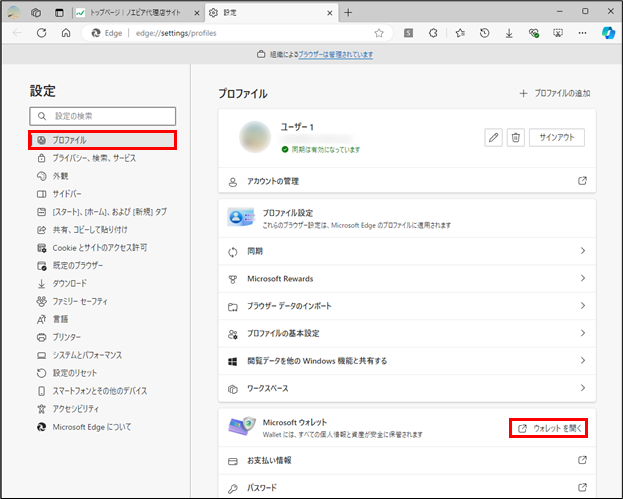Screen dimensions: 623x499
Task: Open the パスワード row
Action: coord(407,487)
